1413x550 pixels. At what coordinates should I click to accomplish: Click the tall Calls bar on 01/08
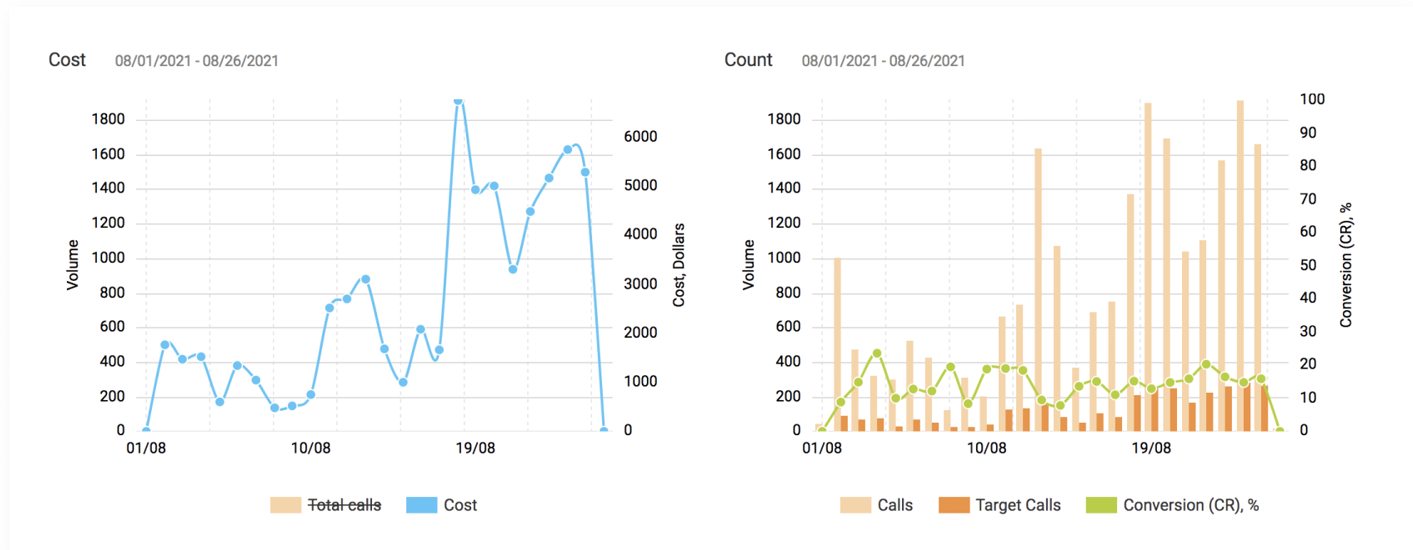[x=837, y=344]
